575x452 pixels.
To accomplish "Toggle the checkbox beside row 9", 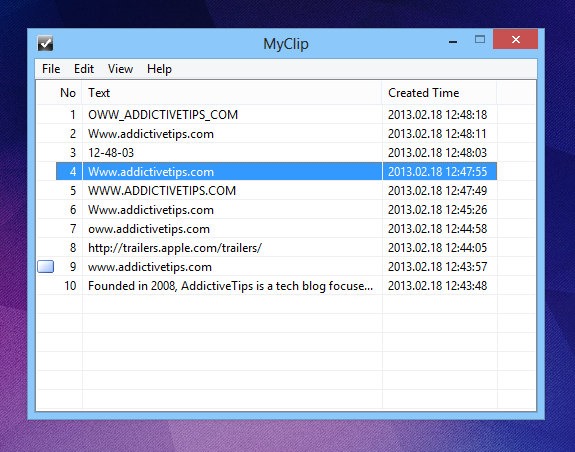I will click(45, 267).
